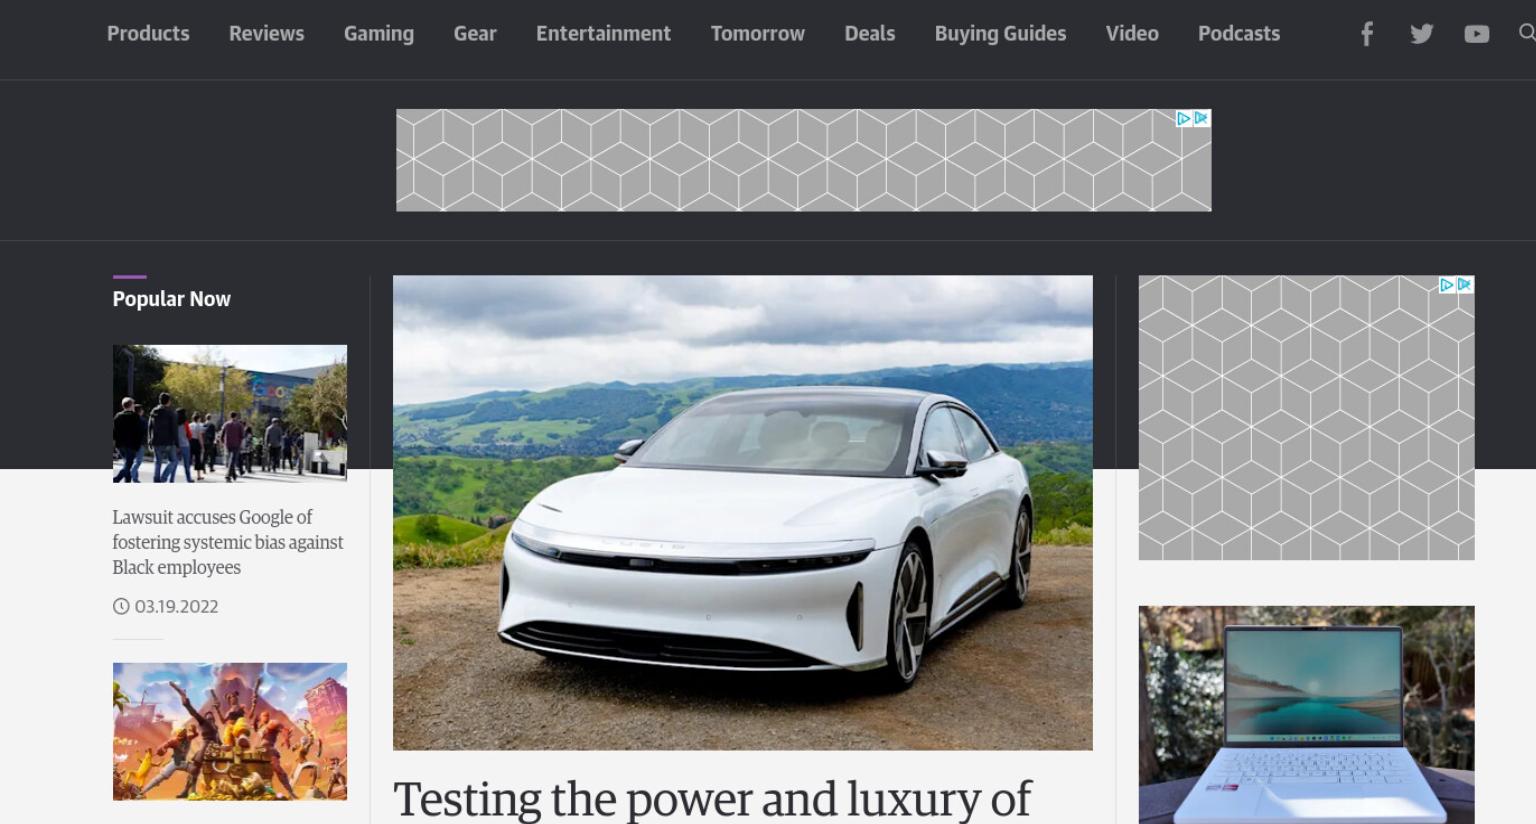The height and width of the screenshot is (824, 1536).
Task: Open the YouTube icon in header
Action: 1476,34
